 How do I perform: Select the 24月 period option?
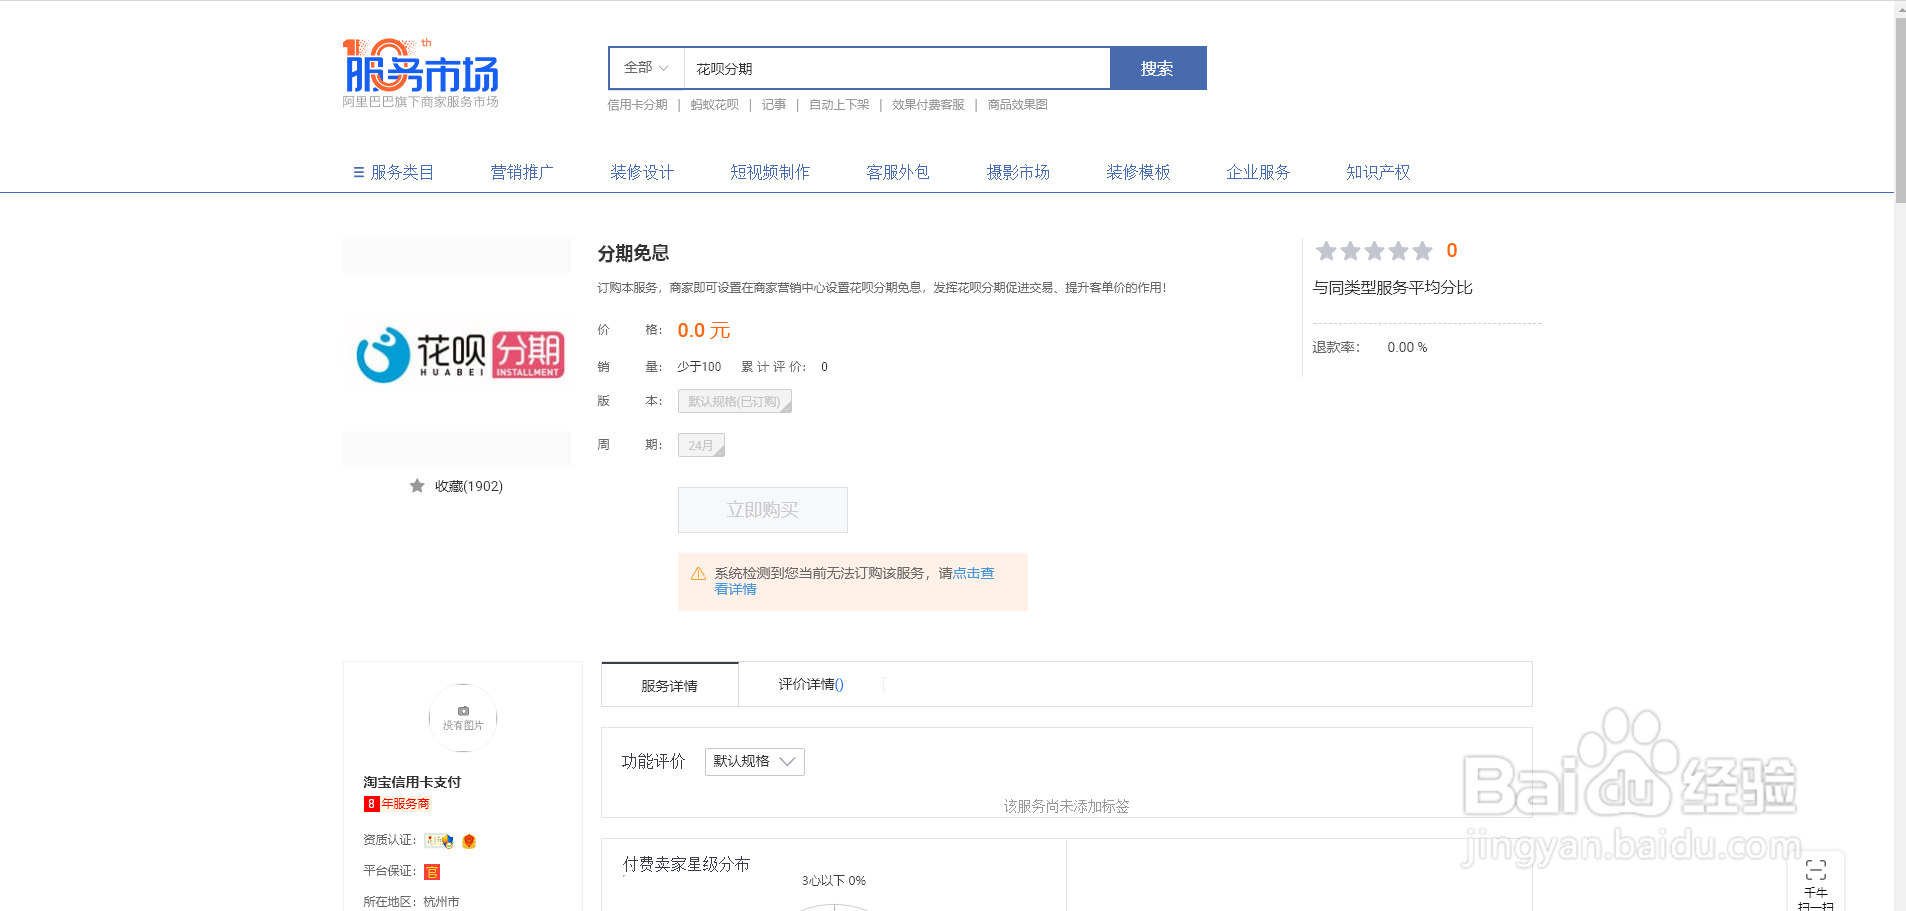pos(701,445)
